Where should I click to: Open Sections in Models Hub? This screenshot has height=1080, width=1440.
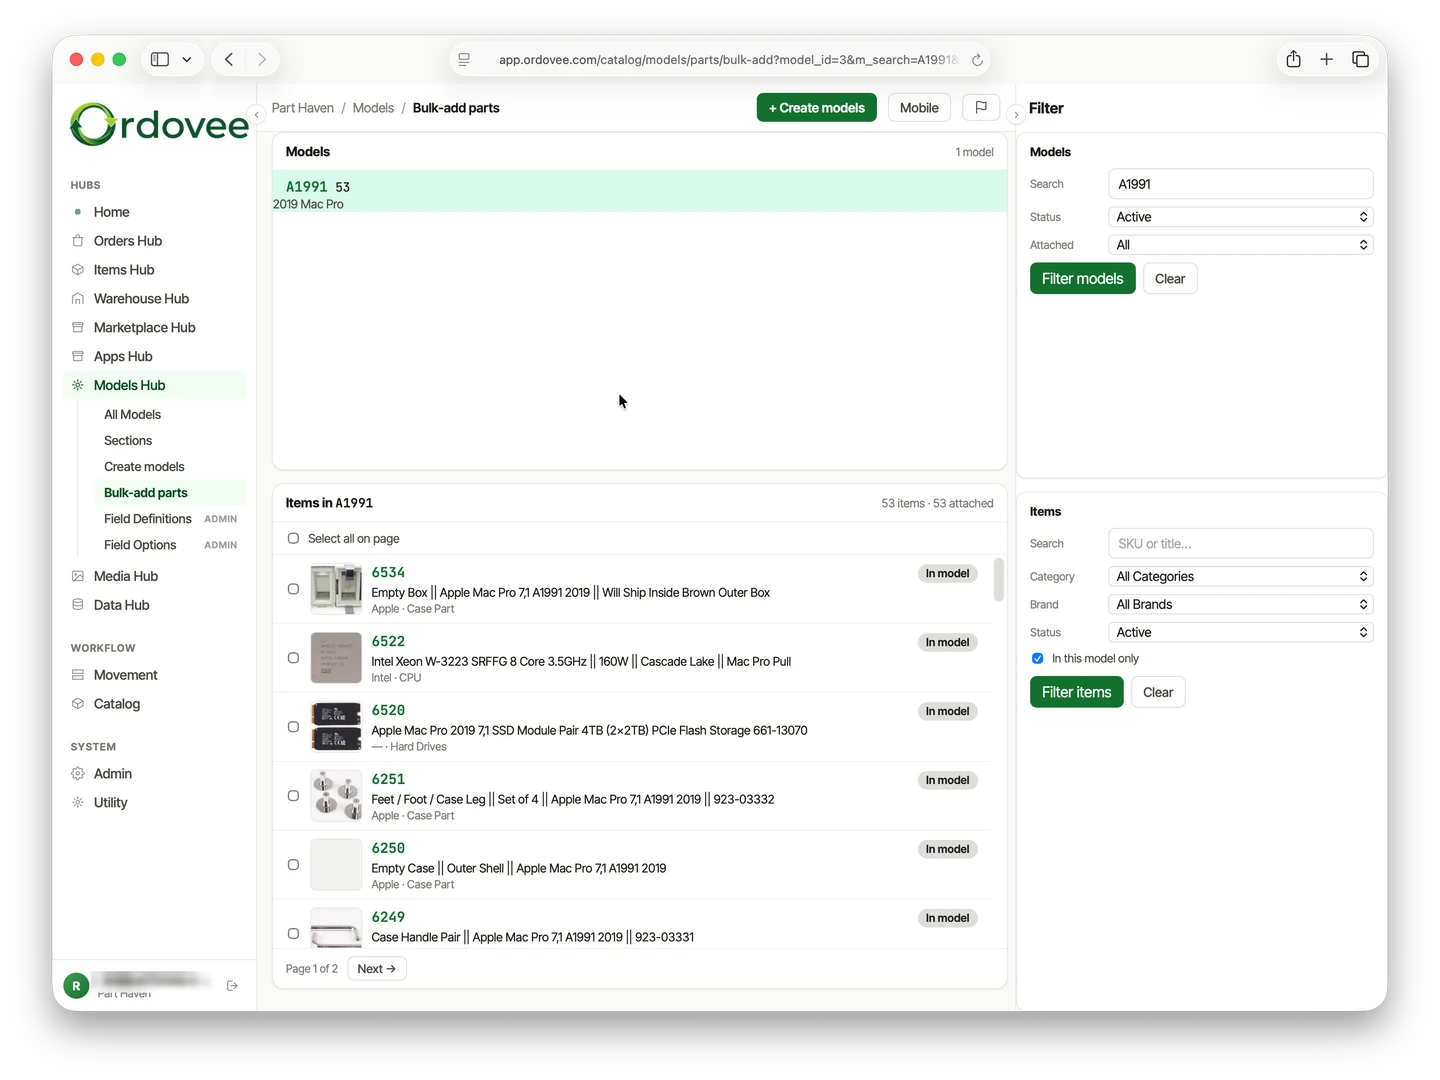pyautogui.click(x=128, y=440)
